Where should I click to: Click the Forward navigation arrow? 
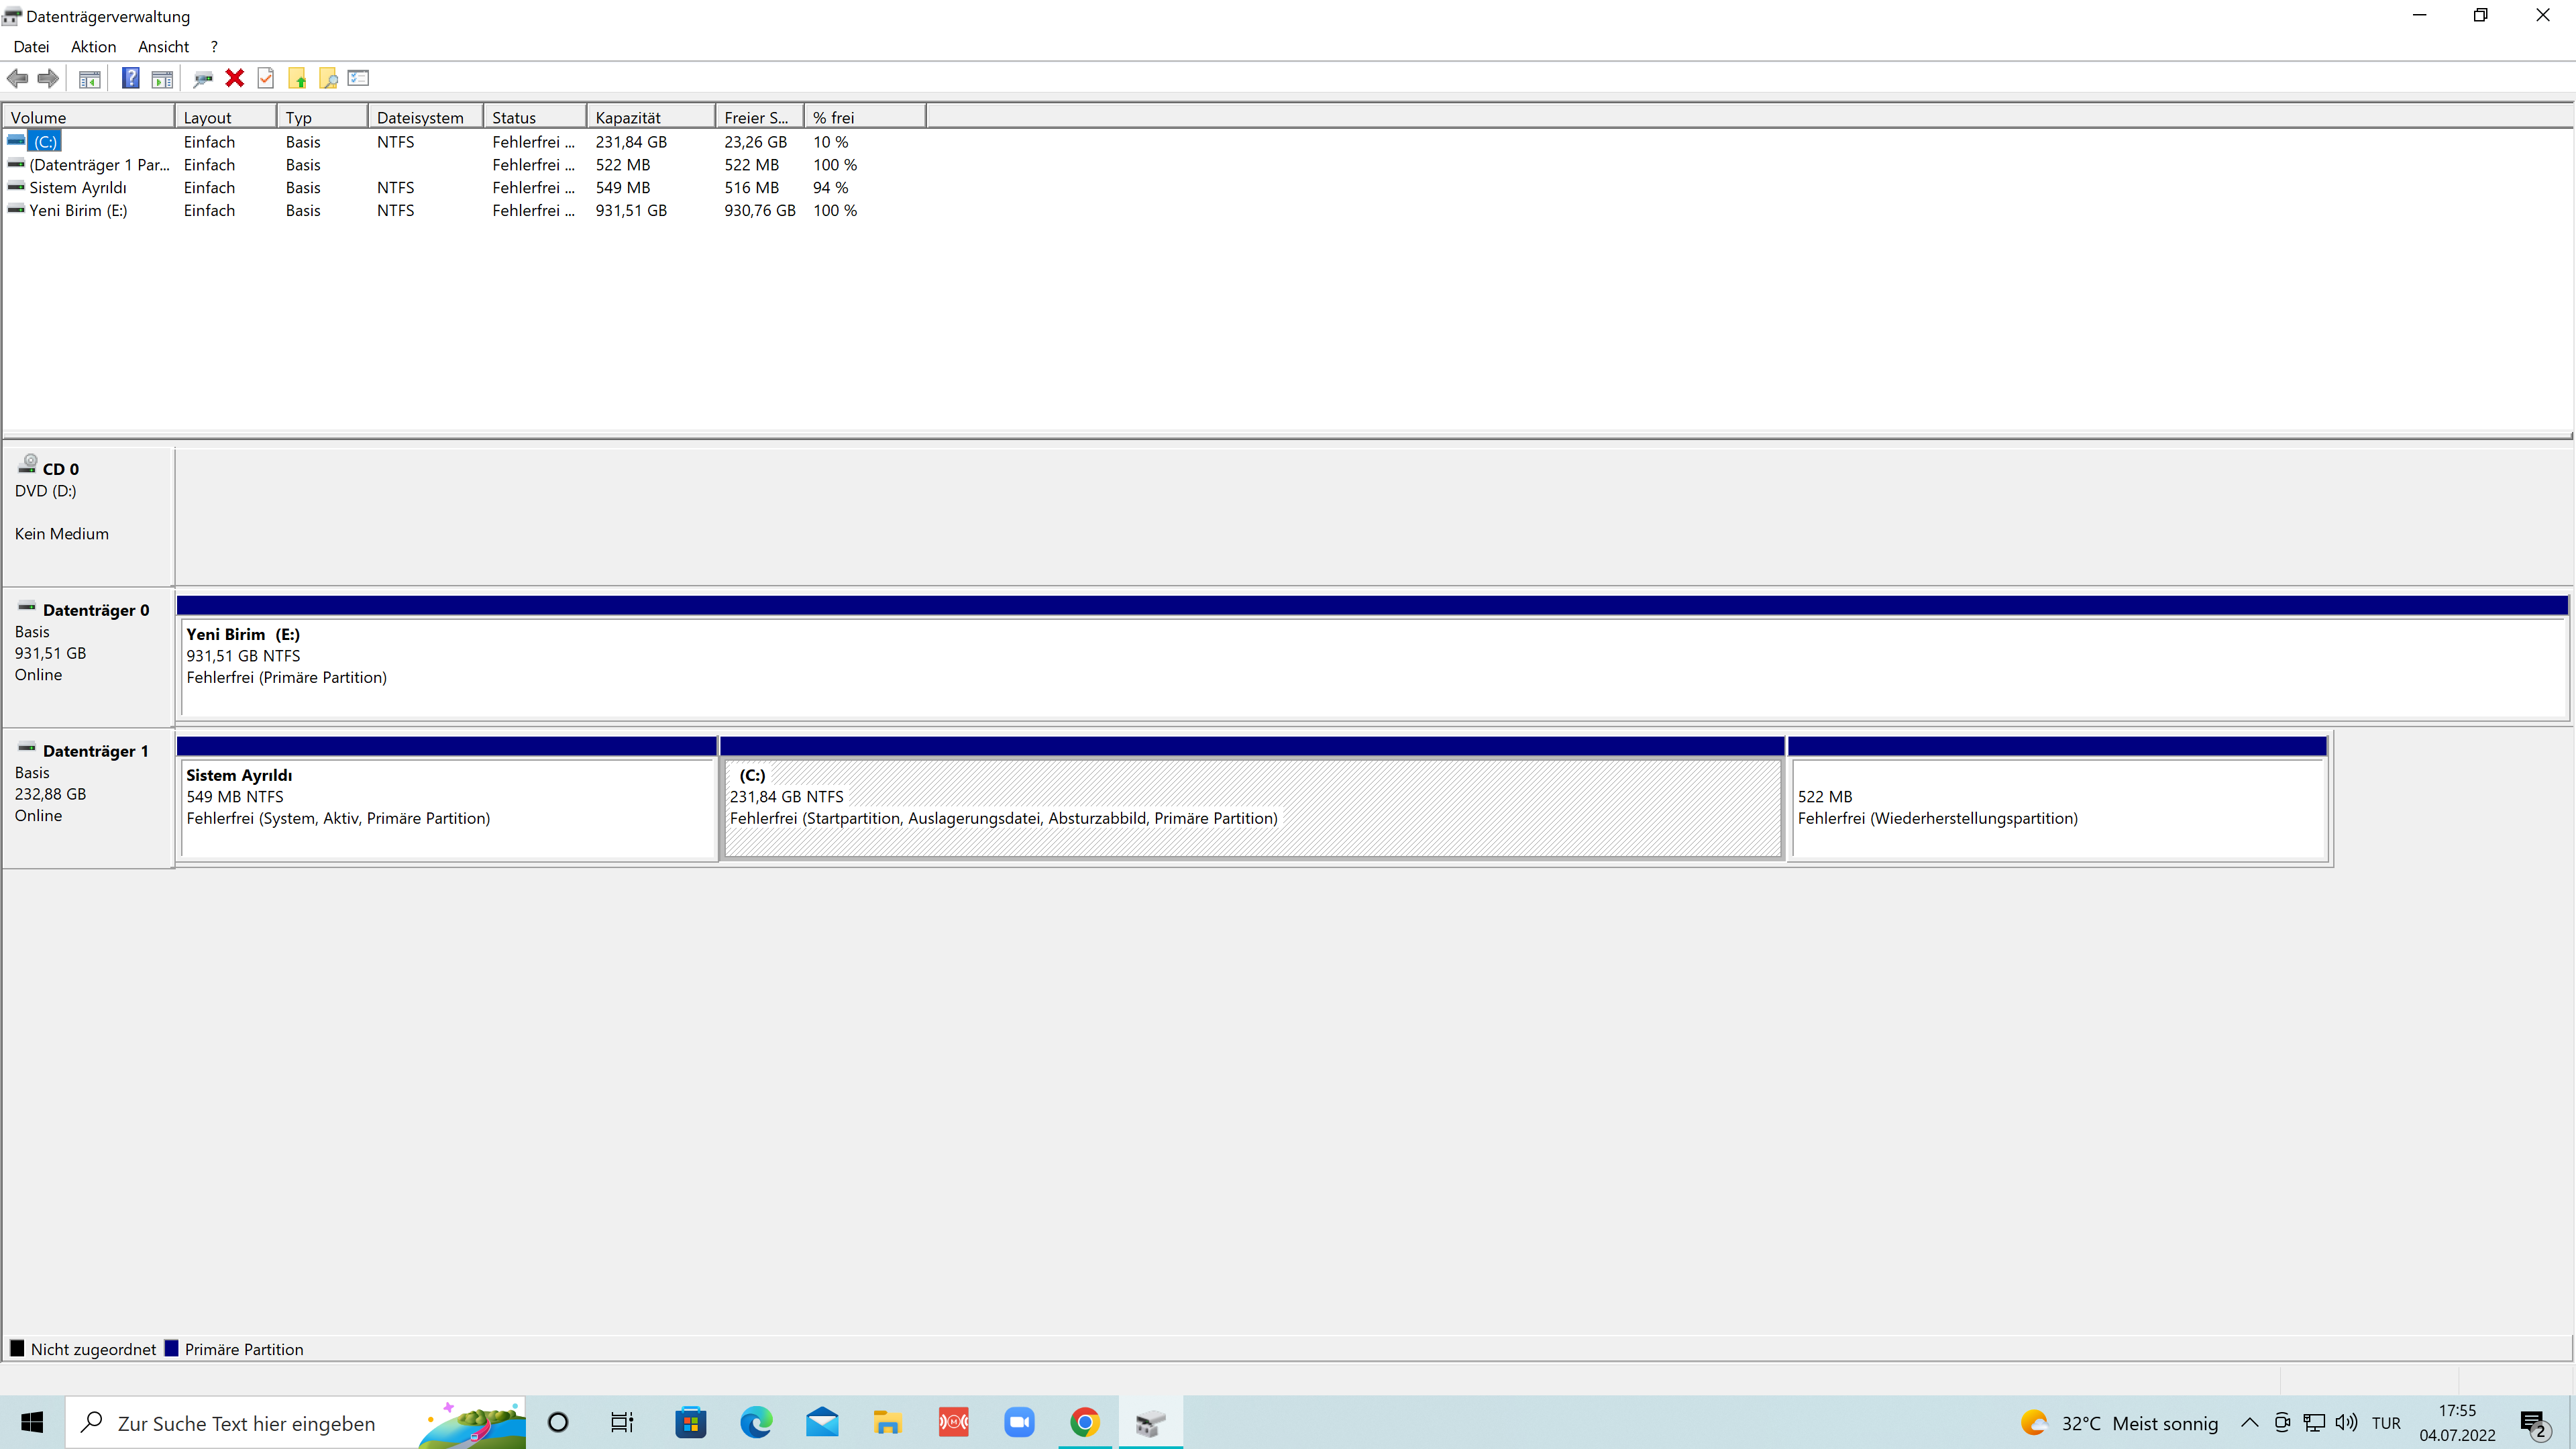click(48, 78)
